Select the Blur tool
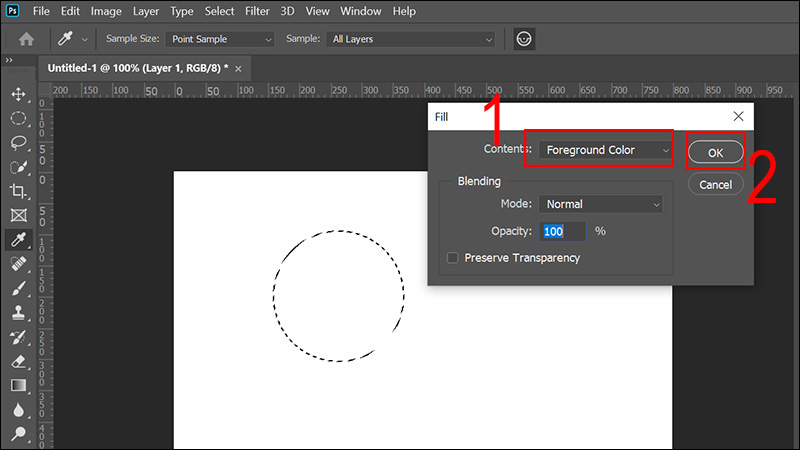 pyautogui.click(x=18, y=410)
